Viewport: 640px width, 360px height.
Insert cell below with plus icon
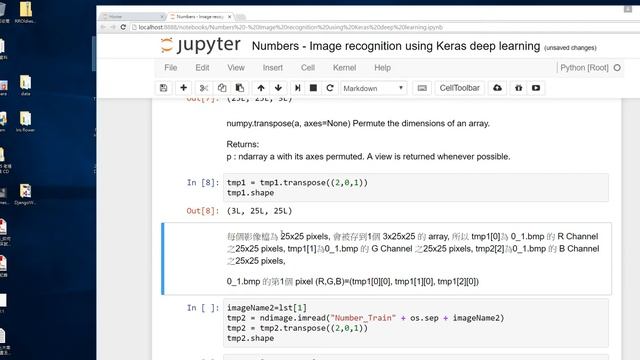[x=184, y=88]
